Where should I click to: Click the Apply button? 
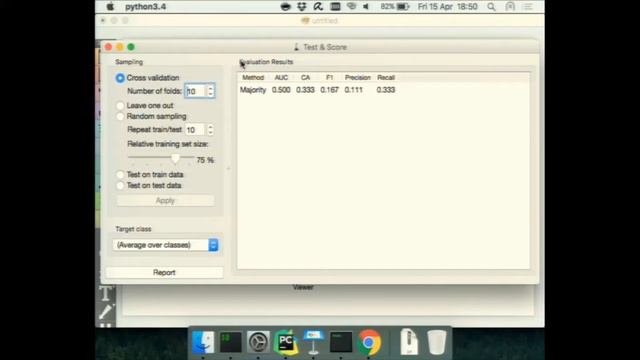[165, 200]
